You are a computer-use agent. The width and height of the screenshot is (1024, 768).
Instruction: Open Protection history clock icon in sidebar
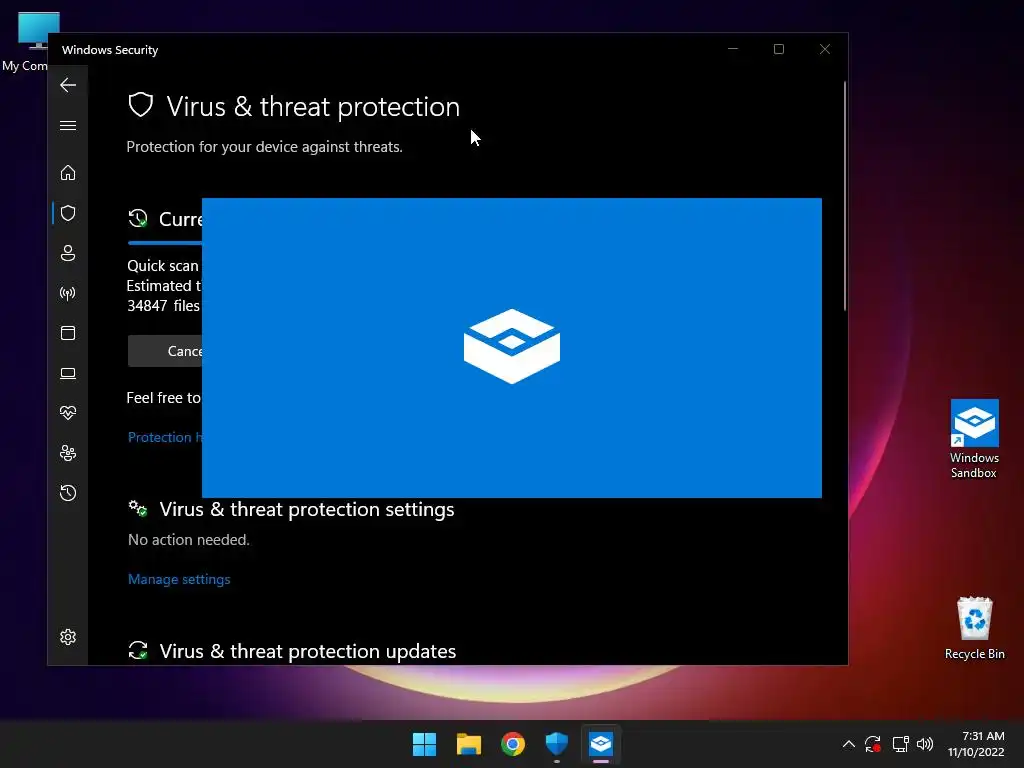click(x=68, y=492)
